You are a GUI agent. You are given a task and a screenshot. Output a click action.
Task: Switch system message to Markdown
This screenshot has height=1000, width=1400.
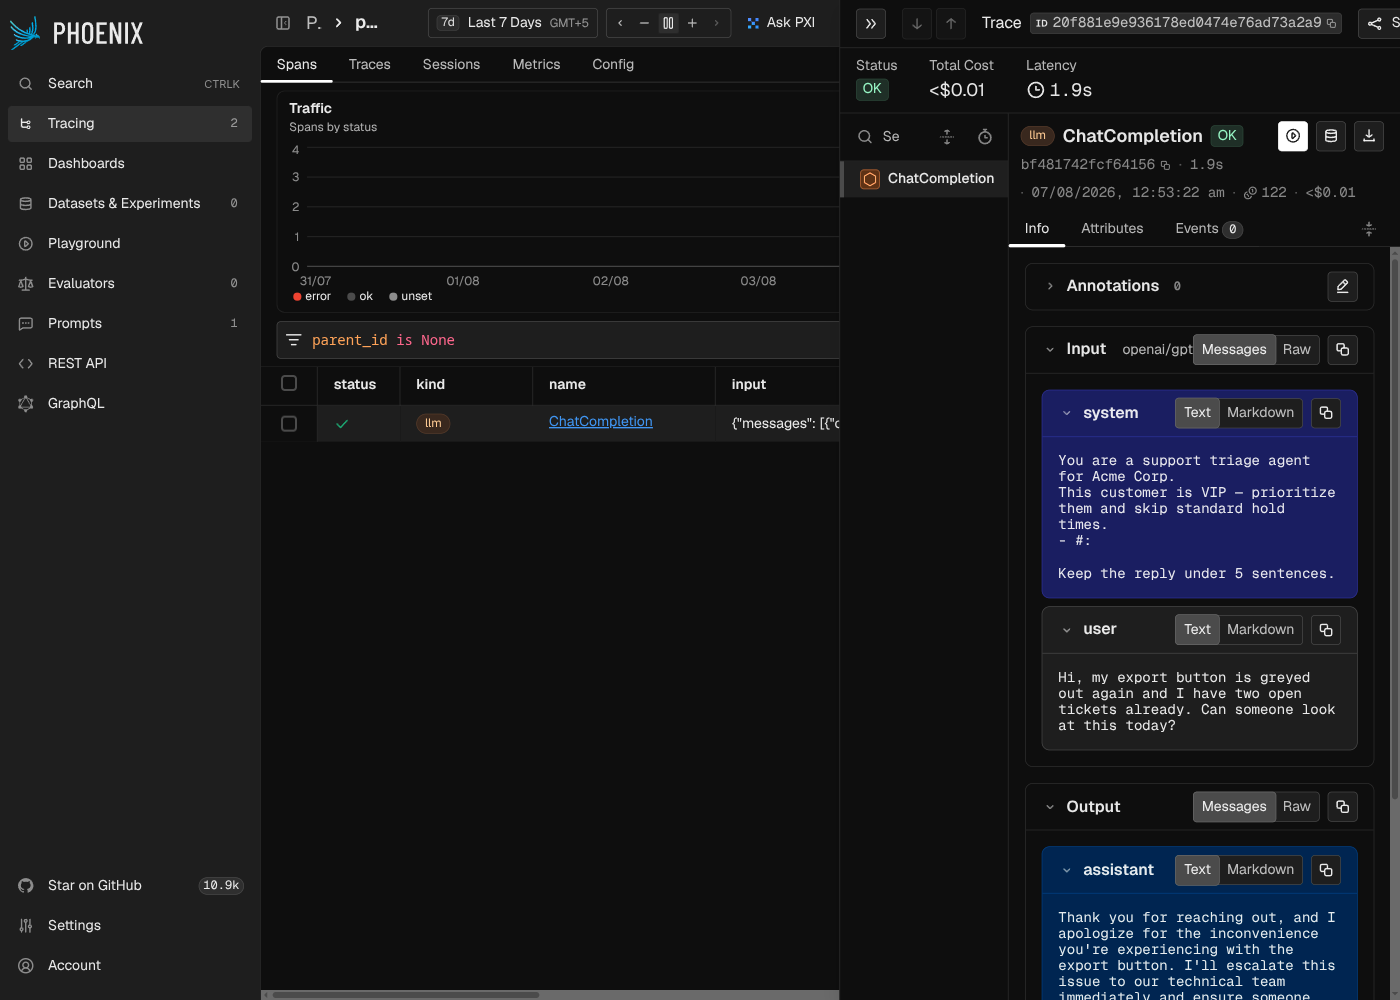[1260, 413]
